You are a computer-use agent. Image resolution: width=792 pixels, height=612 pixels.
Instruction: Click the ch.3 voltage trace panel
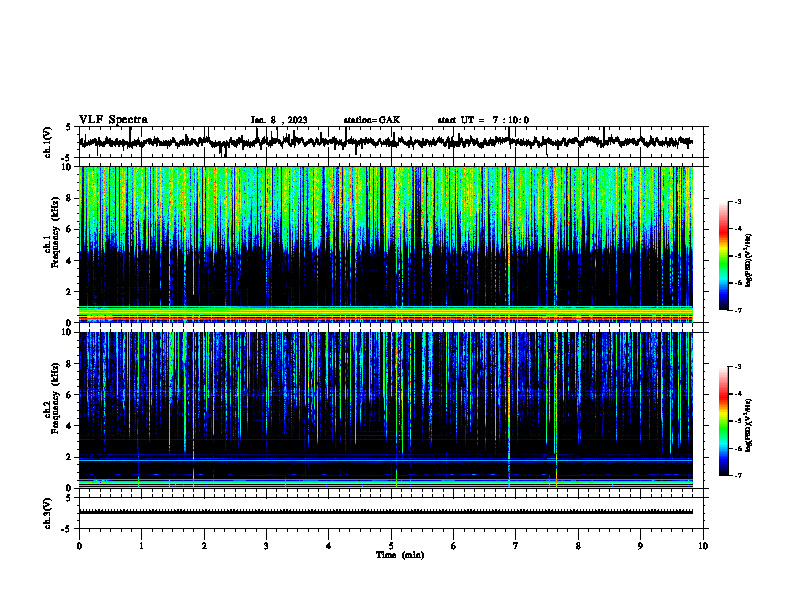(386, 512)
